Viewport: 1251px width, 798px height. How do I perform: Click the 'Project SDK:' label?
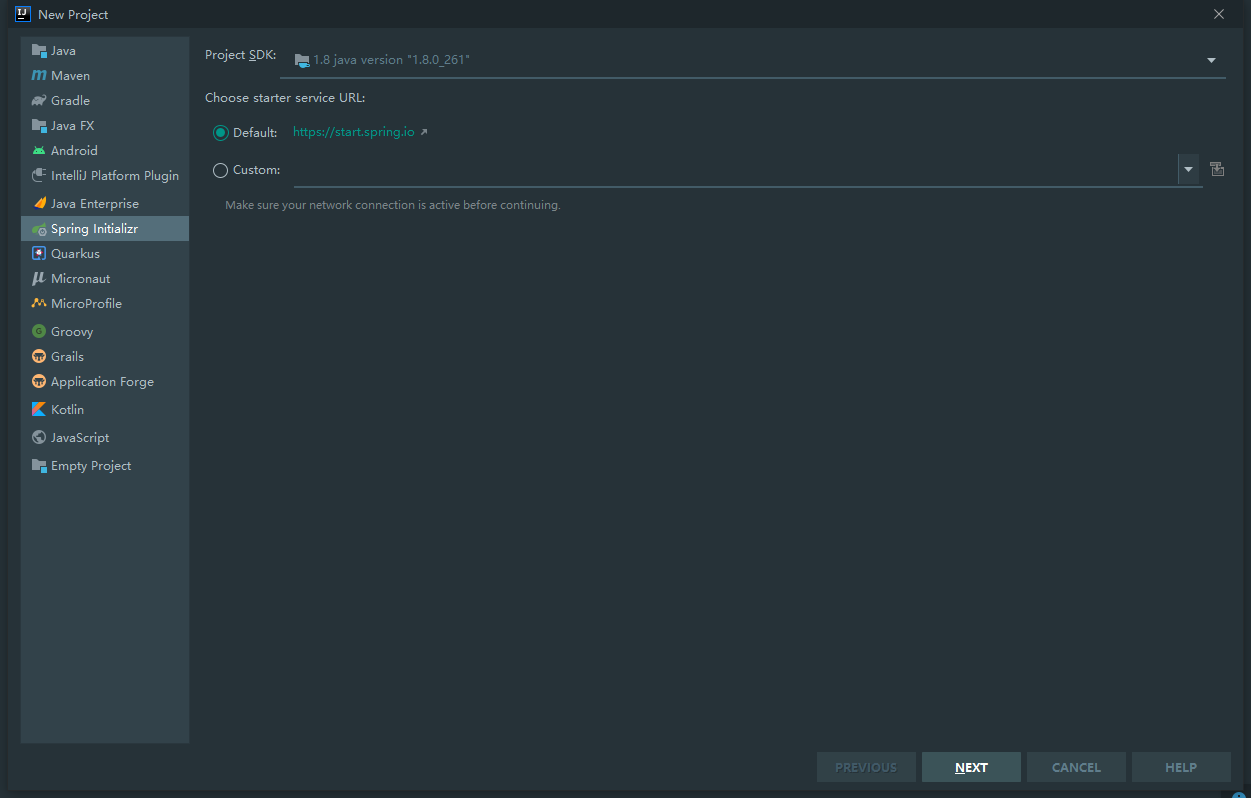coord(241,55)
